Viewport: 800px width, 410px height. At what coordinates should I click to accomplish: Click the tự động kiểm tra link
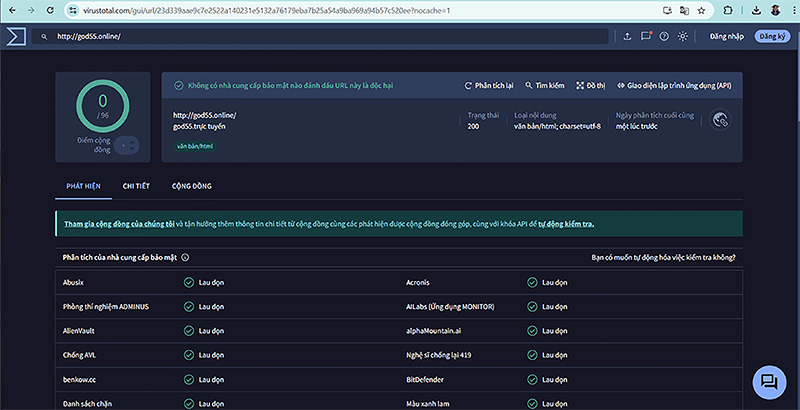566,224
